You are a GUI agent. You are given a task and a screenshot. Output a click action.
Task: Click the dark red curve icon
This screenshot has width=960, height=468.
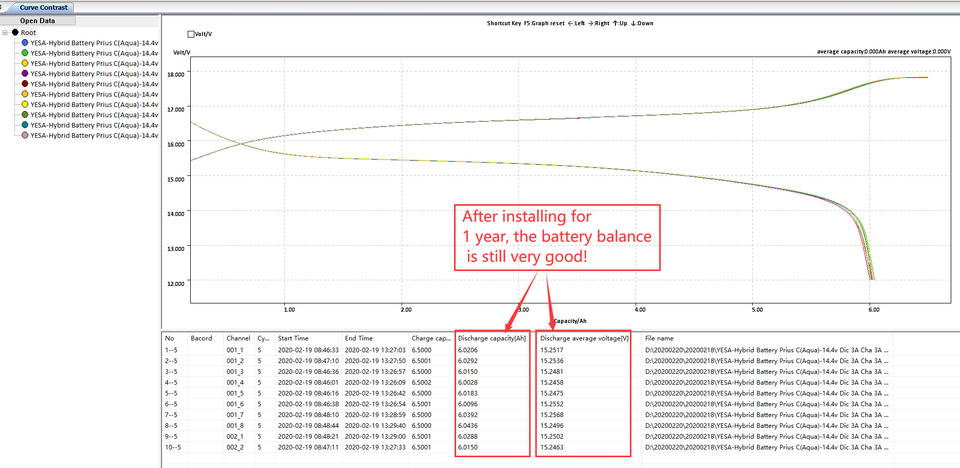click(25, 84)
